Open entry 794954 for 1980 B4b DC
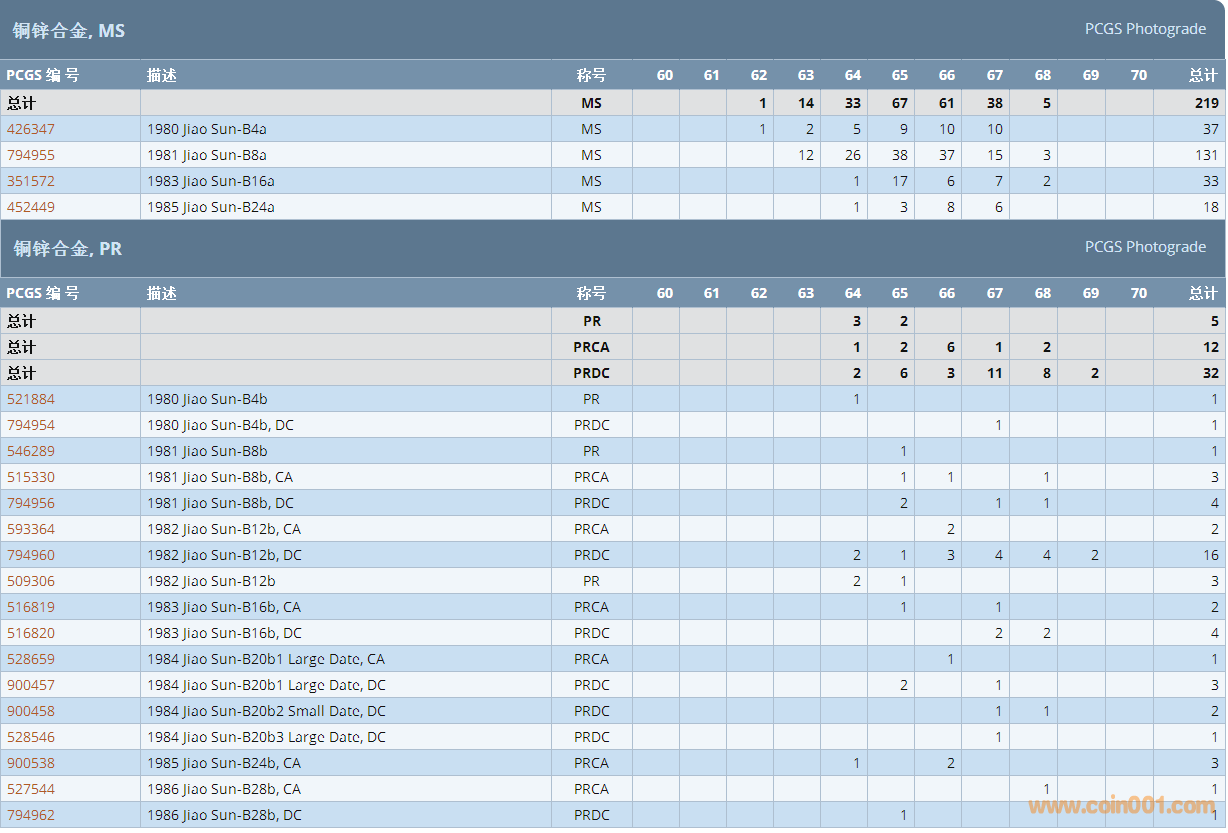Viewport: 1228px width, 833px height. pyautogui.click(x=31, y=425)
